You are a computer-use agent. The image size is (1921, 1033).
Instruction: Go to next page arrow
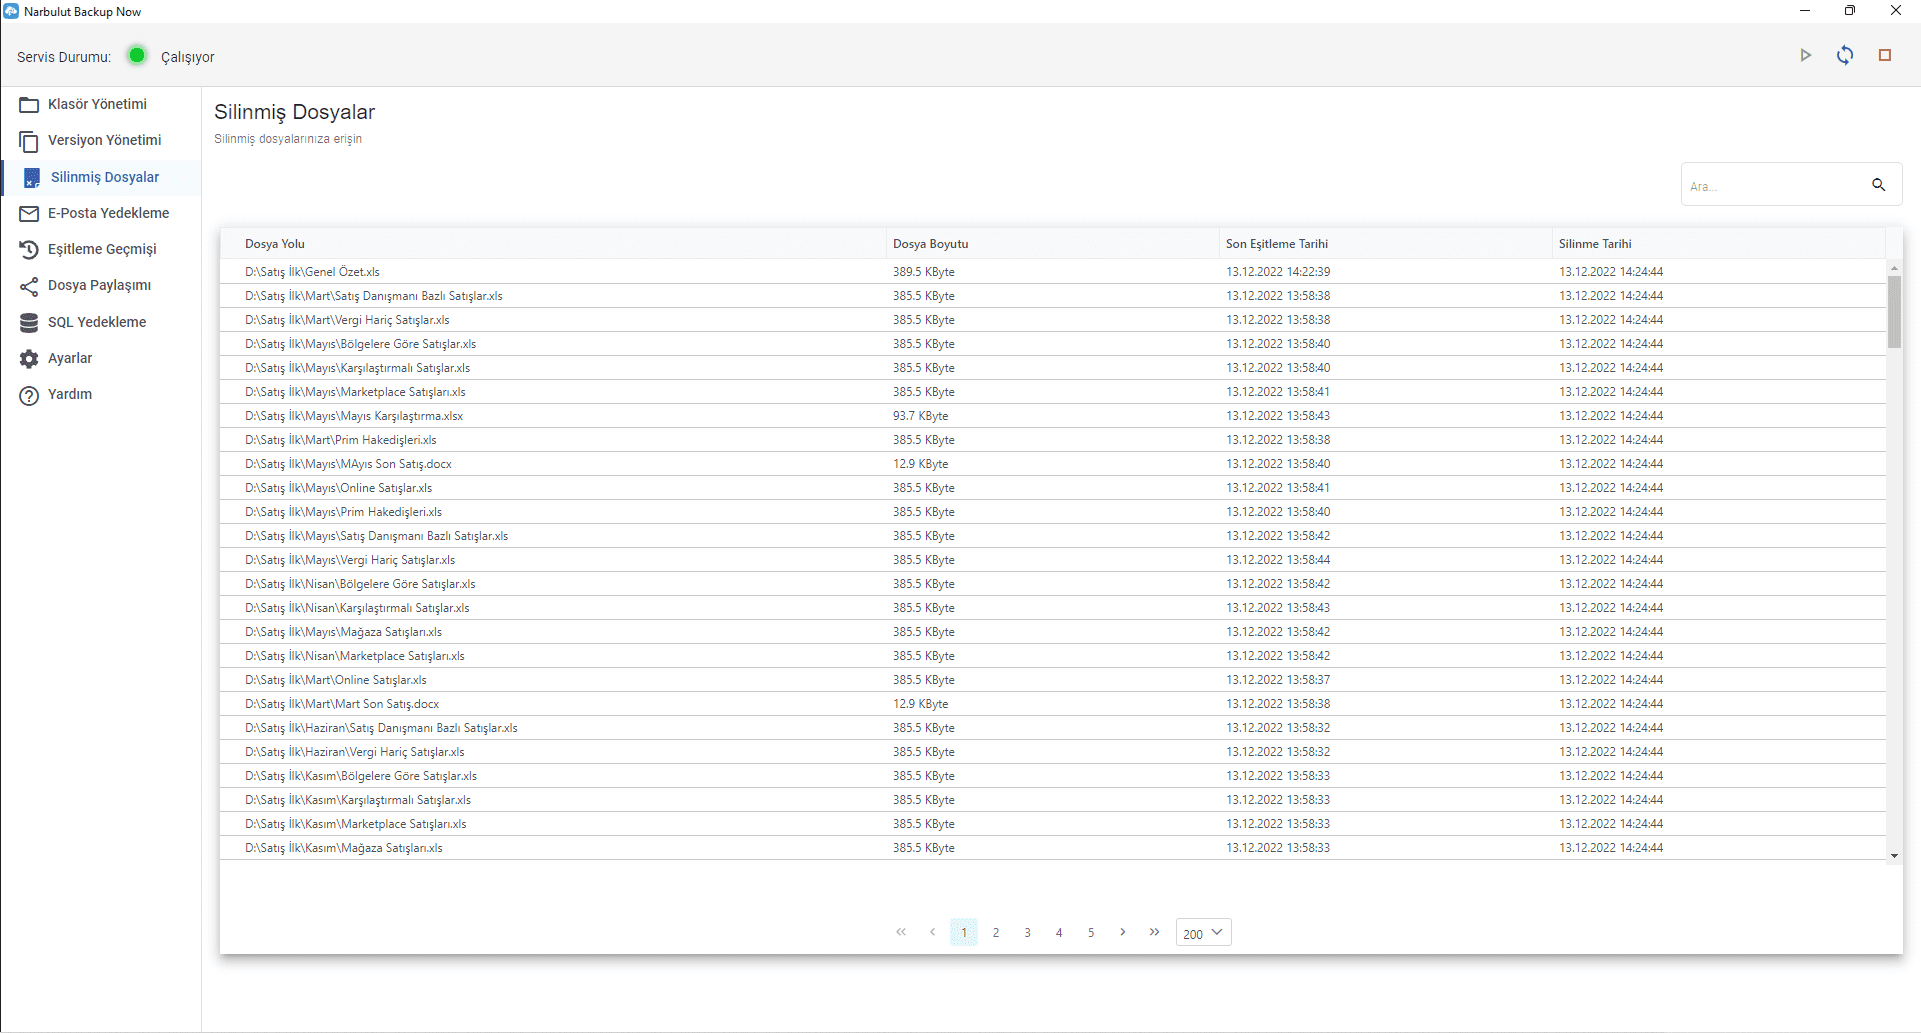pyautogui.click(x=1122, y=932)
